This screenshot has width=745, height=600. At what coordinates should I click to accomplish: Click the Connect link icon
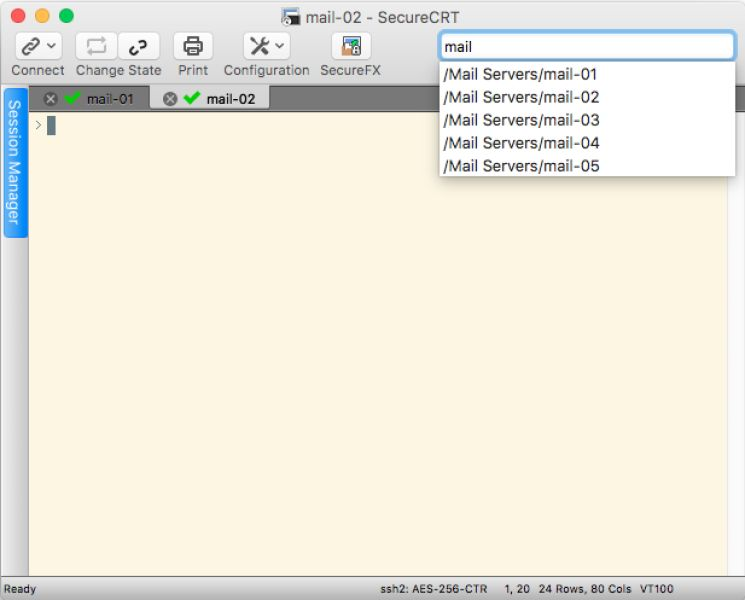click(31, 46)
